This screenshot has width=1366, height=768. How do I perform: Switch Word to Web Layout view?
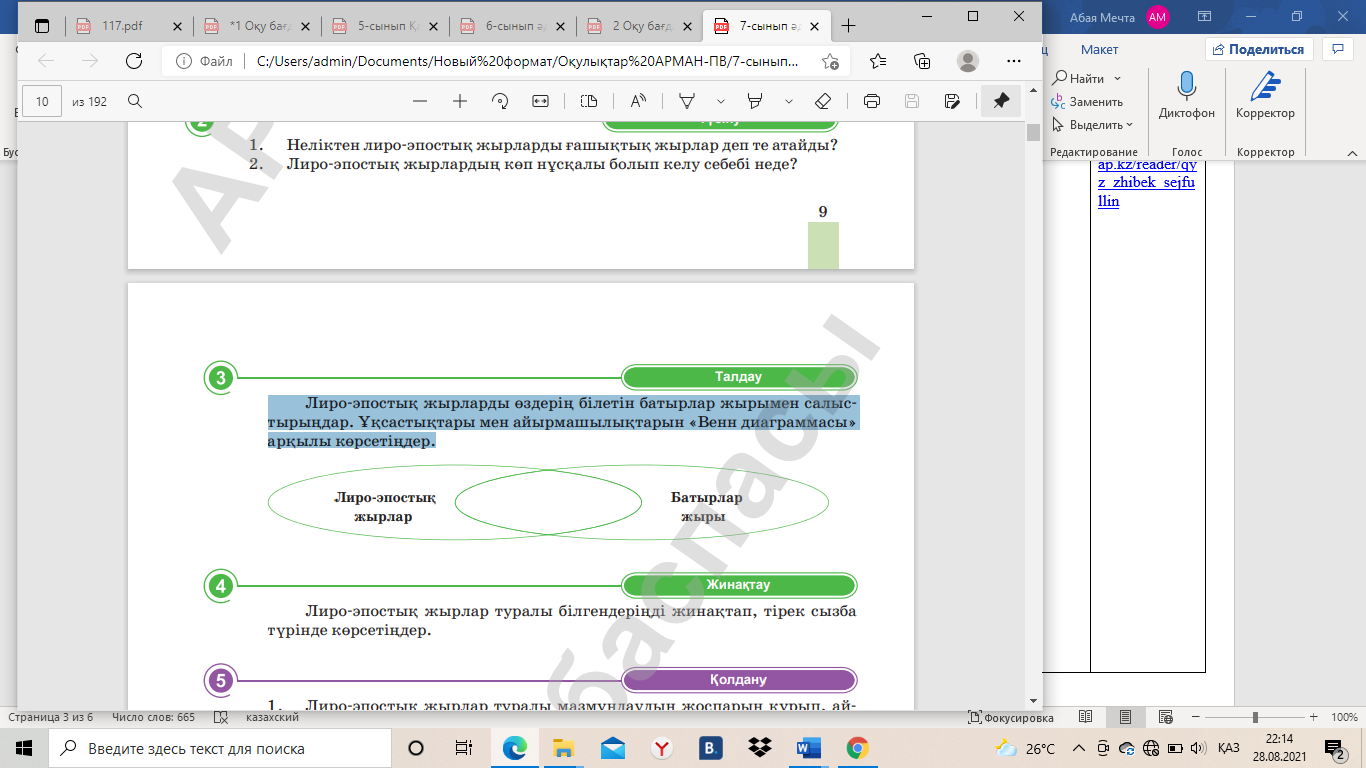pyautogui.click(x=1165, y=717)
